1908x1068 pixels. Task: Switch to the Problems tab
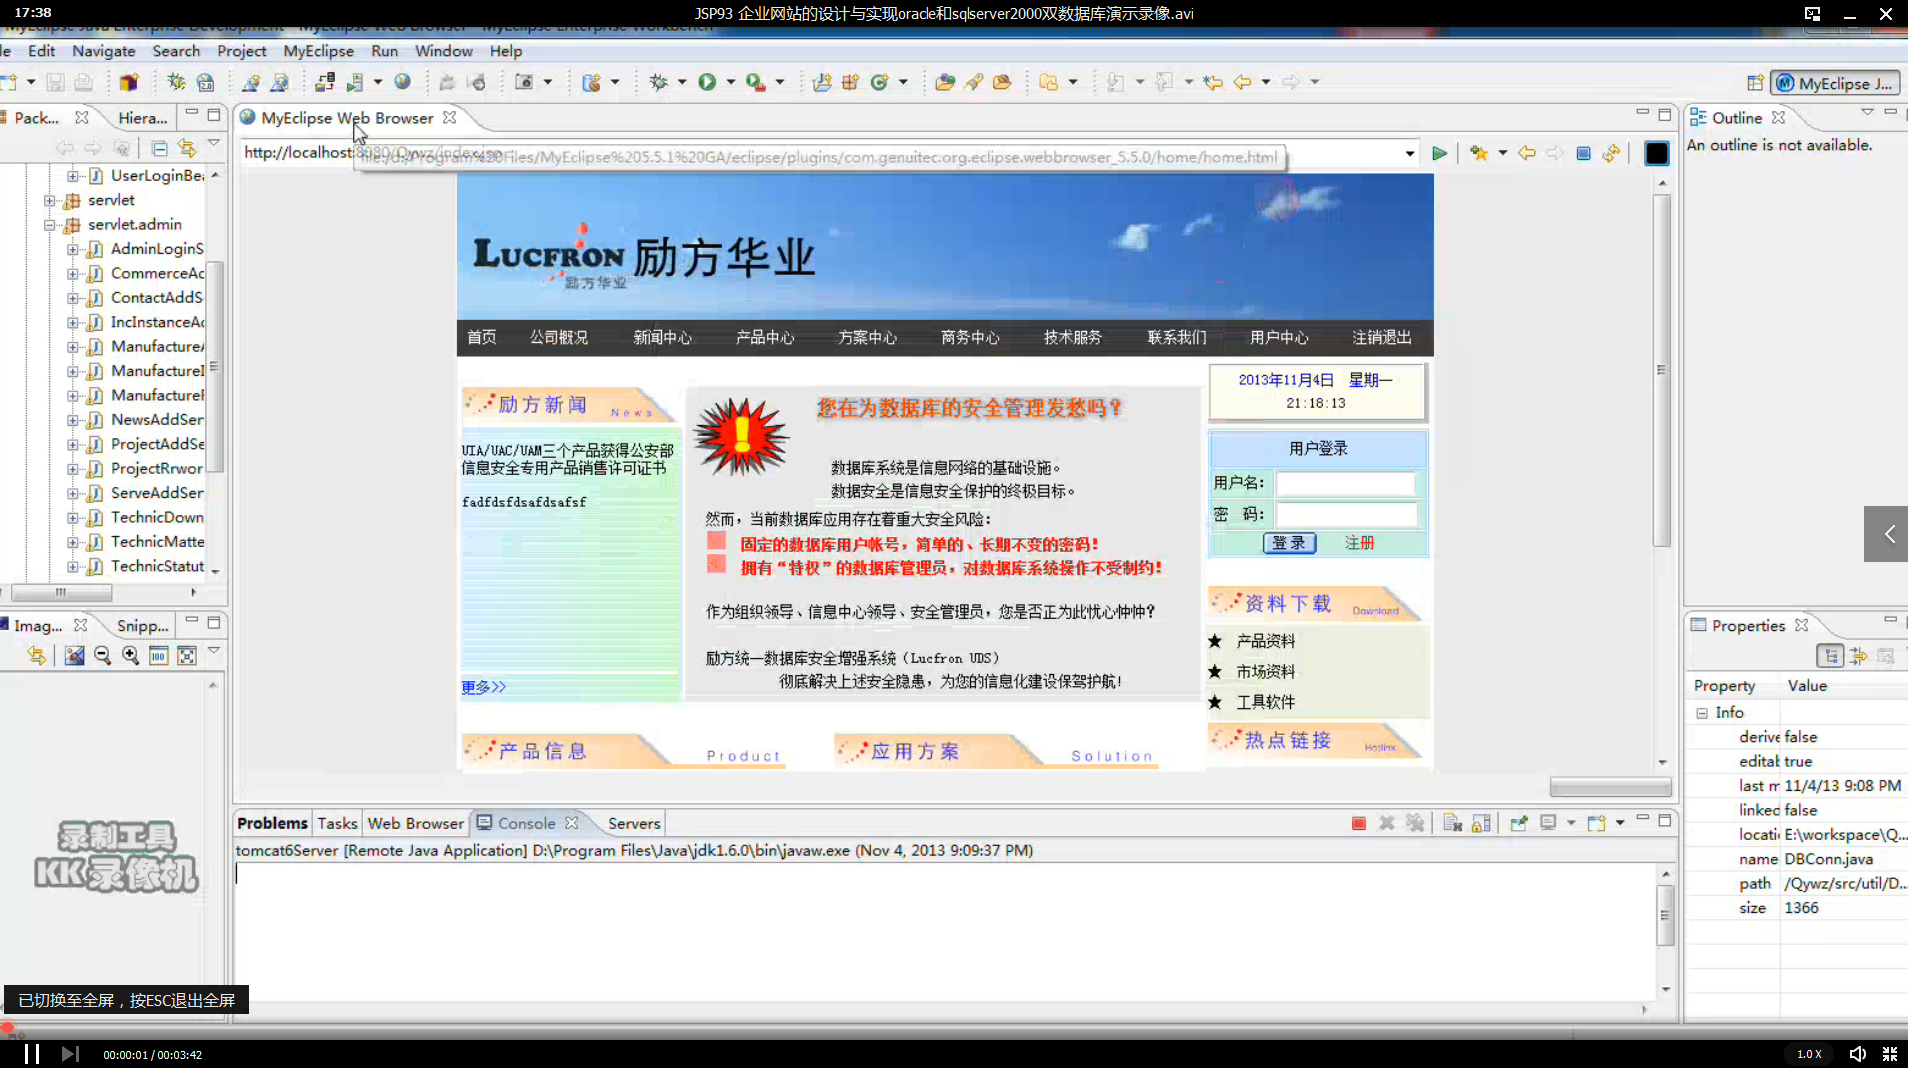(x=272, y=823)
